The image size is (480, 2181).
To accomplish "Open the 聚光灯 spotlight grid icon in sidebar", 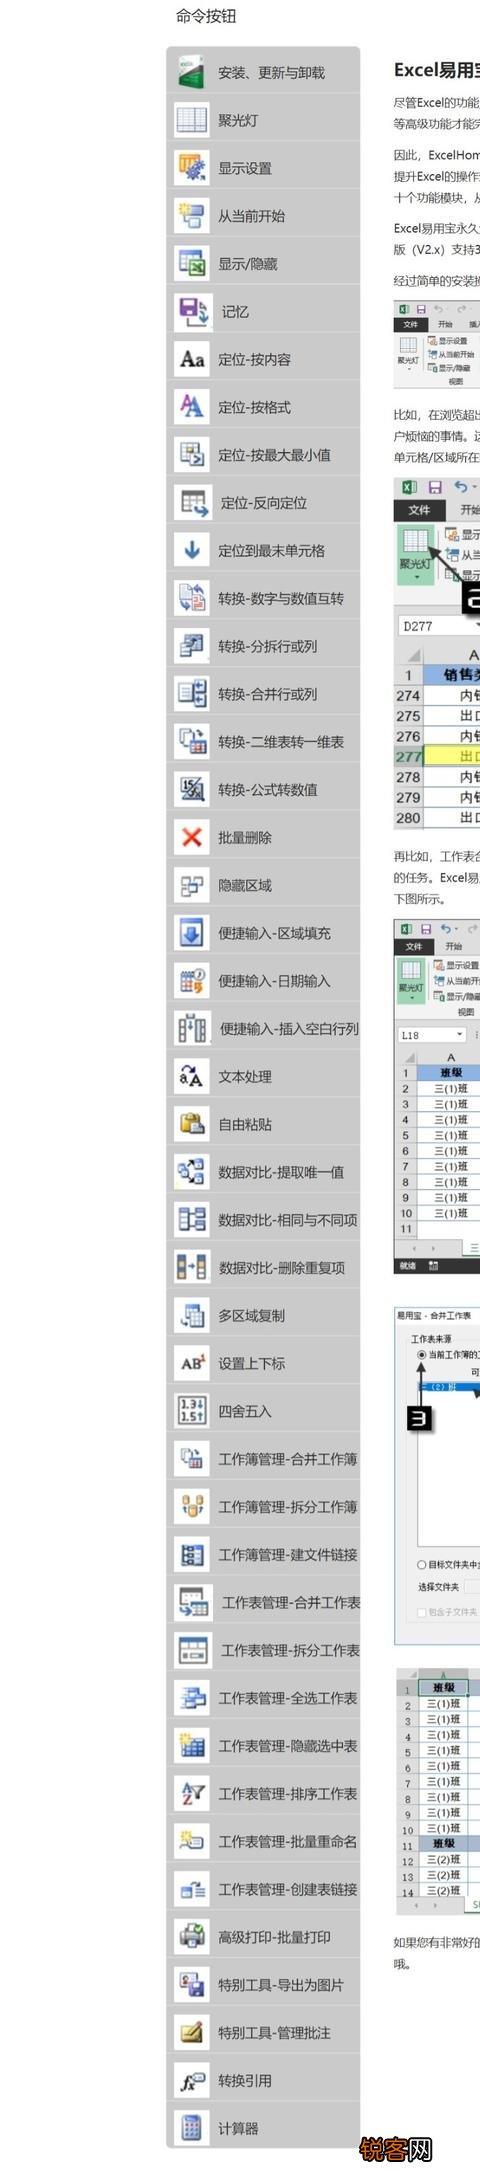I will tap(191, 120).
